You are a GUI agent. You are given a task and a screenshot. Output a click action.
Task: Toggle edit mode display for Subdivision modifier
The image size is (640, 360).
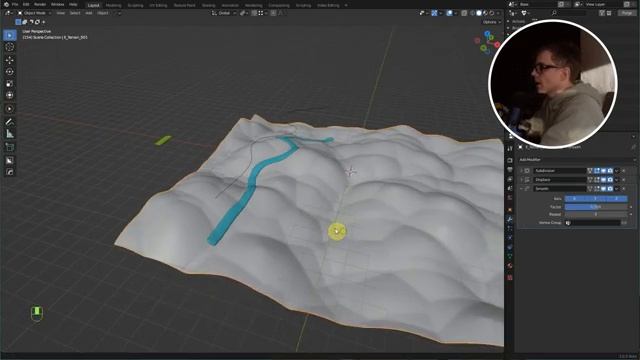pyautogui.click(x=597, y=171)
